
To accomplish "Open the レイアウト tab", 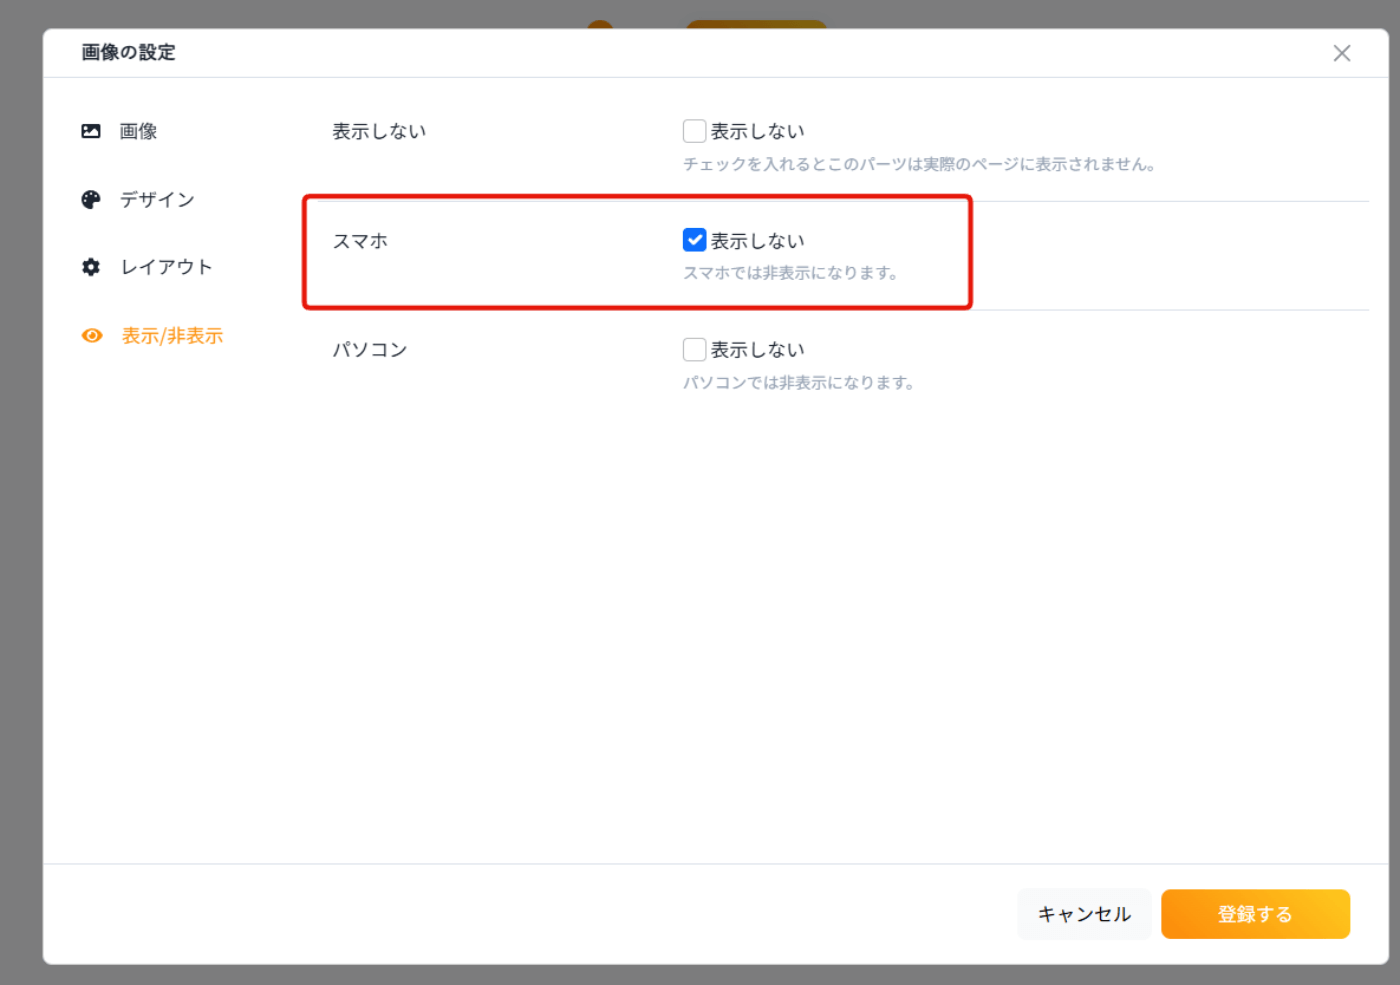I will [x=166, y=267].
